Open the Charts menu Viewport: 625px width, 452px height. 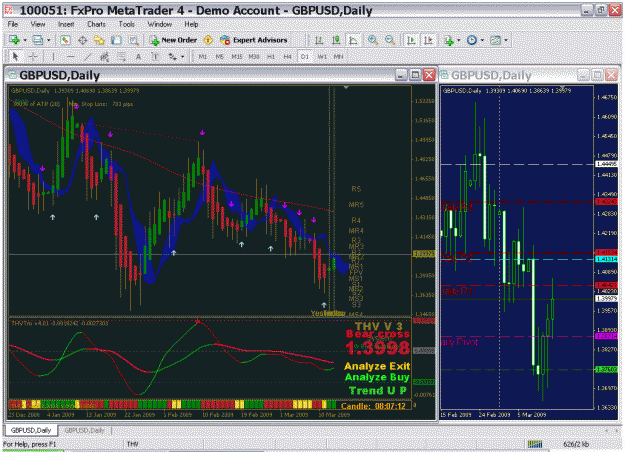click(96, 24)
